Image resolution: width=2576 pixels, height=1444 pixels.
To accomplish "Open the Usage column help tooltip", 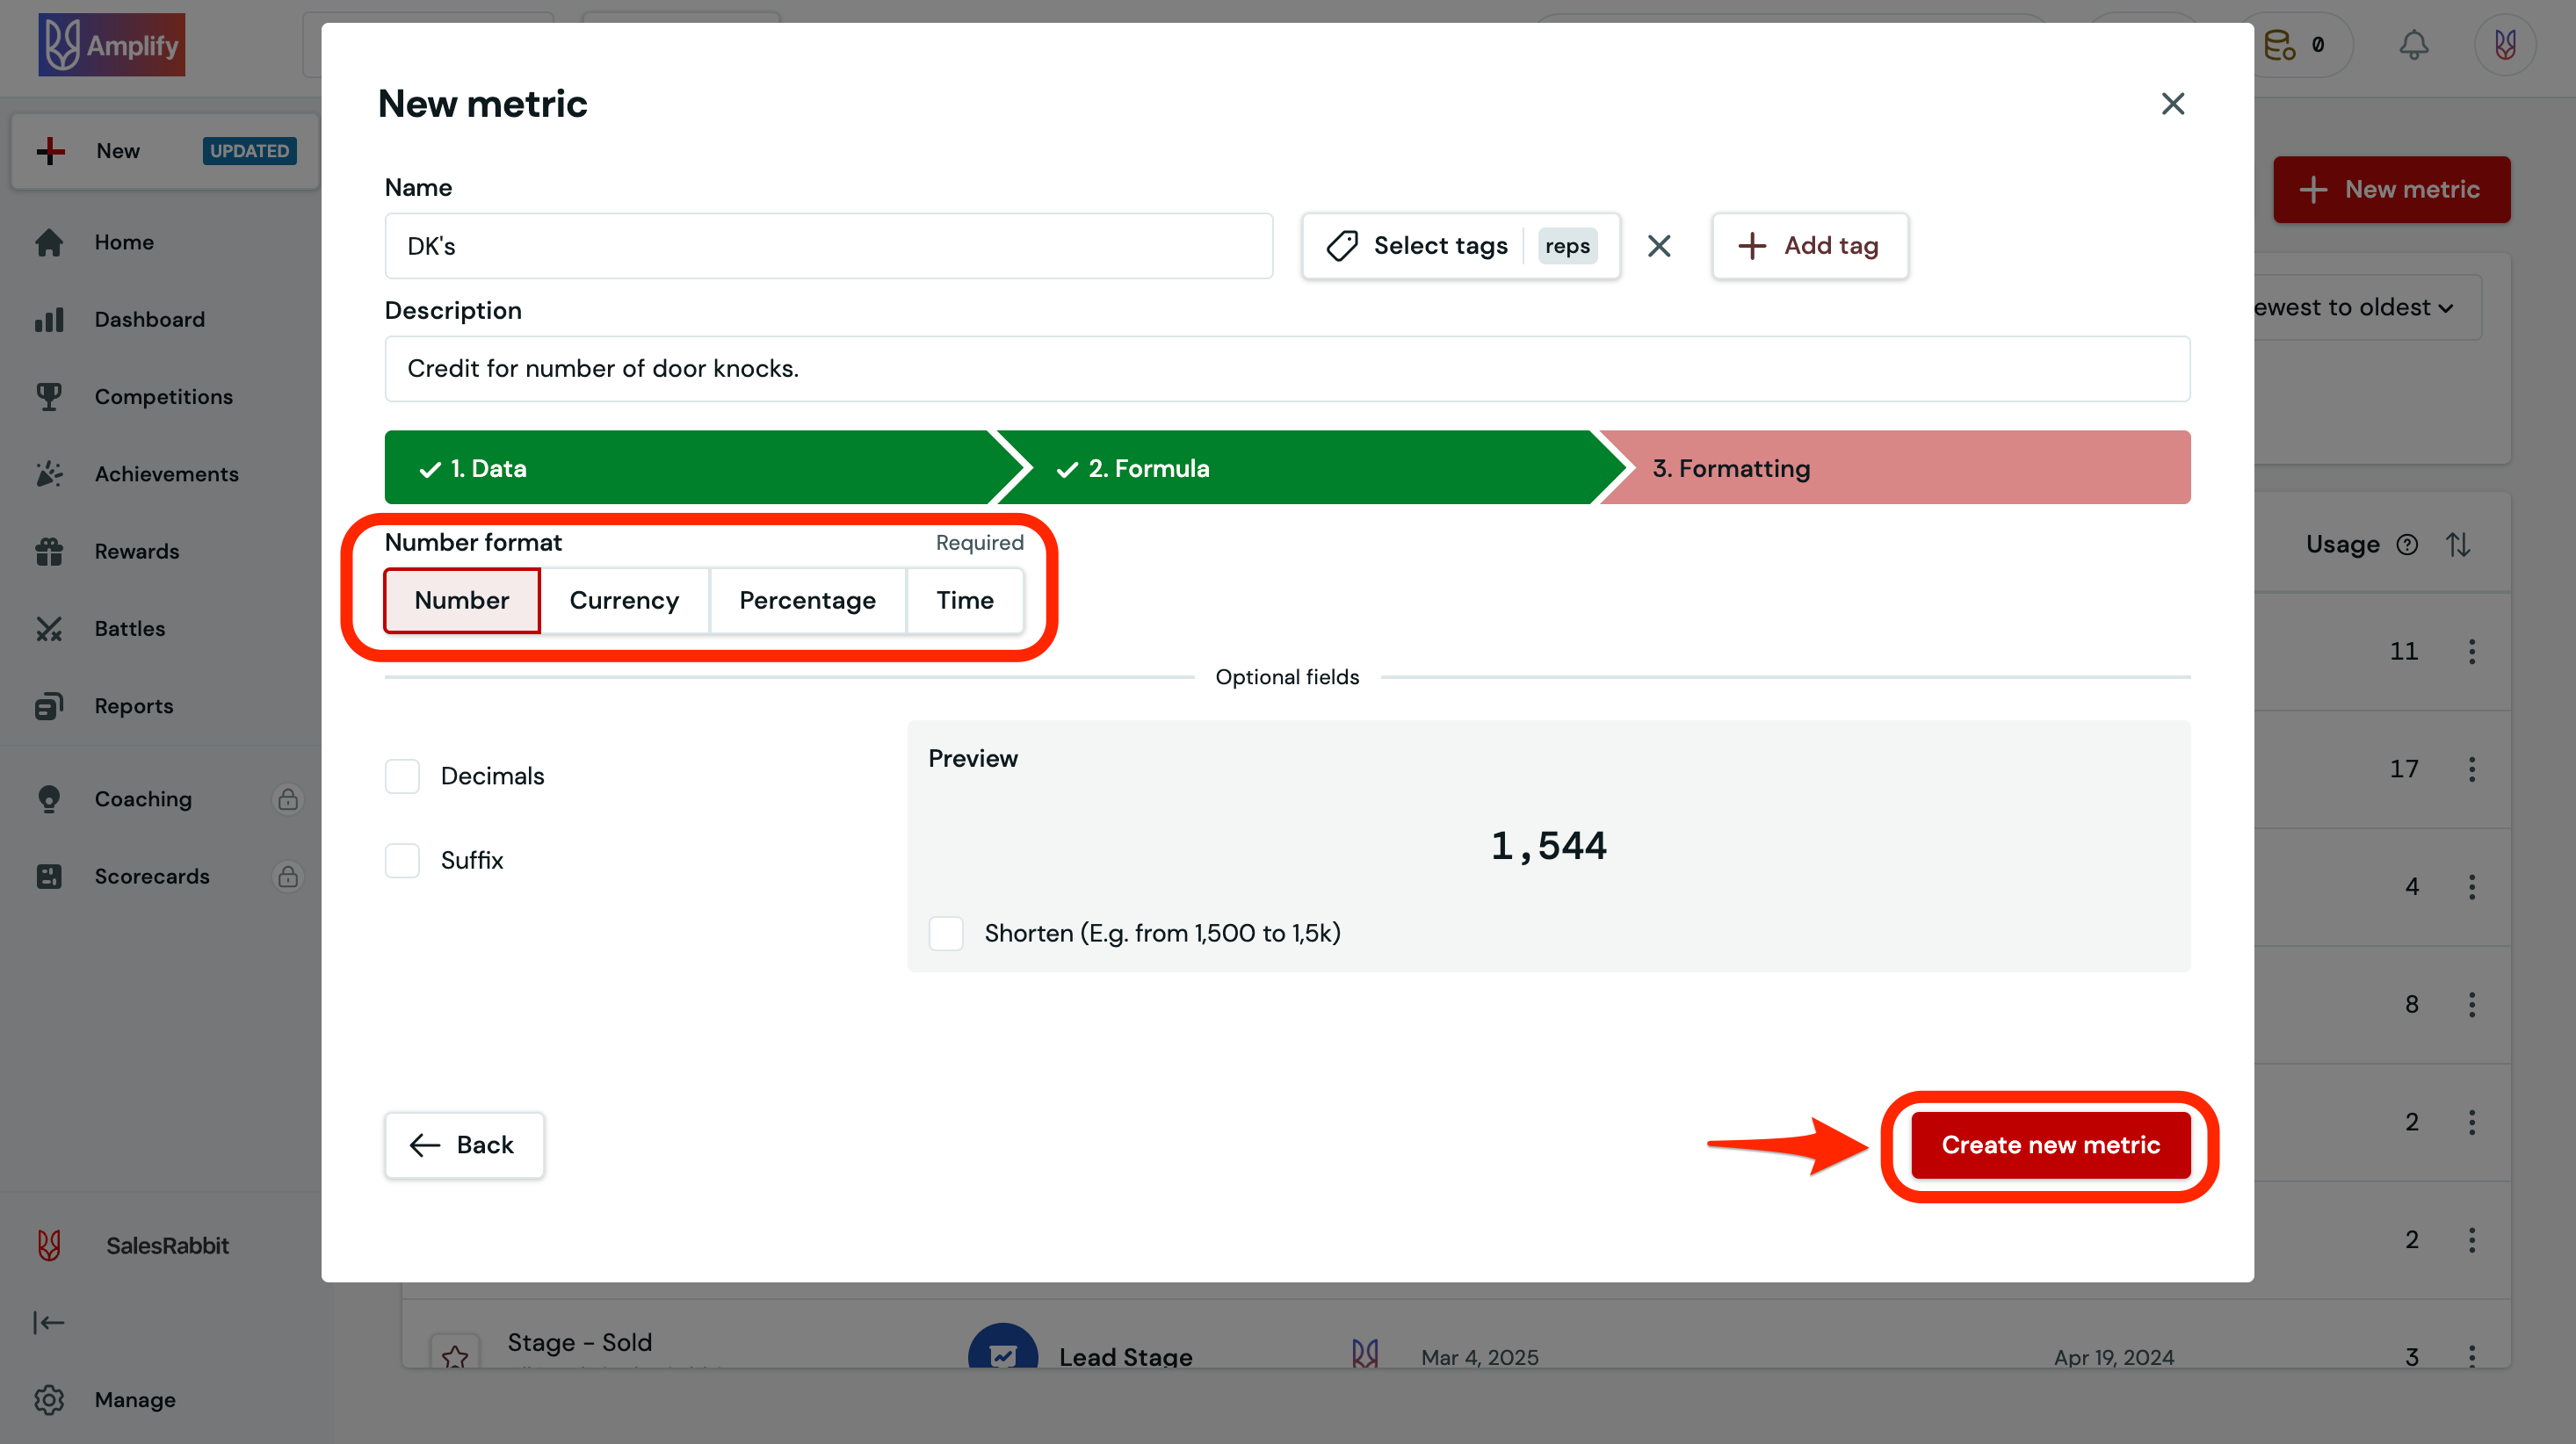I will coord(2407,544).
